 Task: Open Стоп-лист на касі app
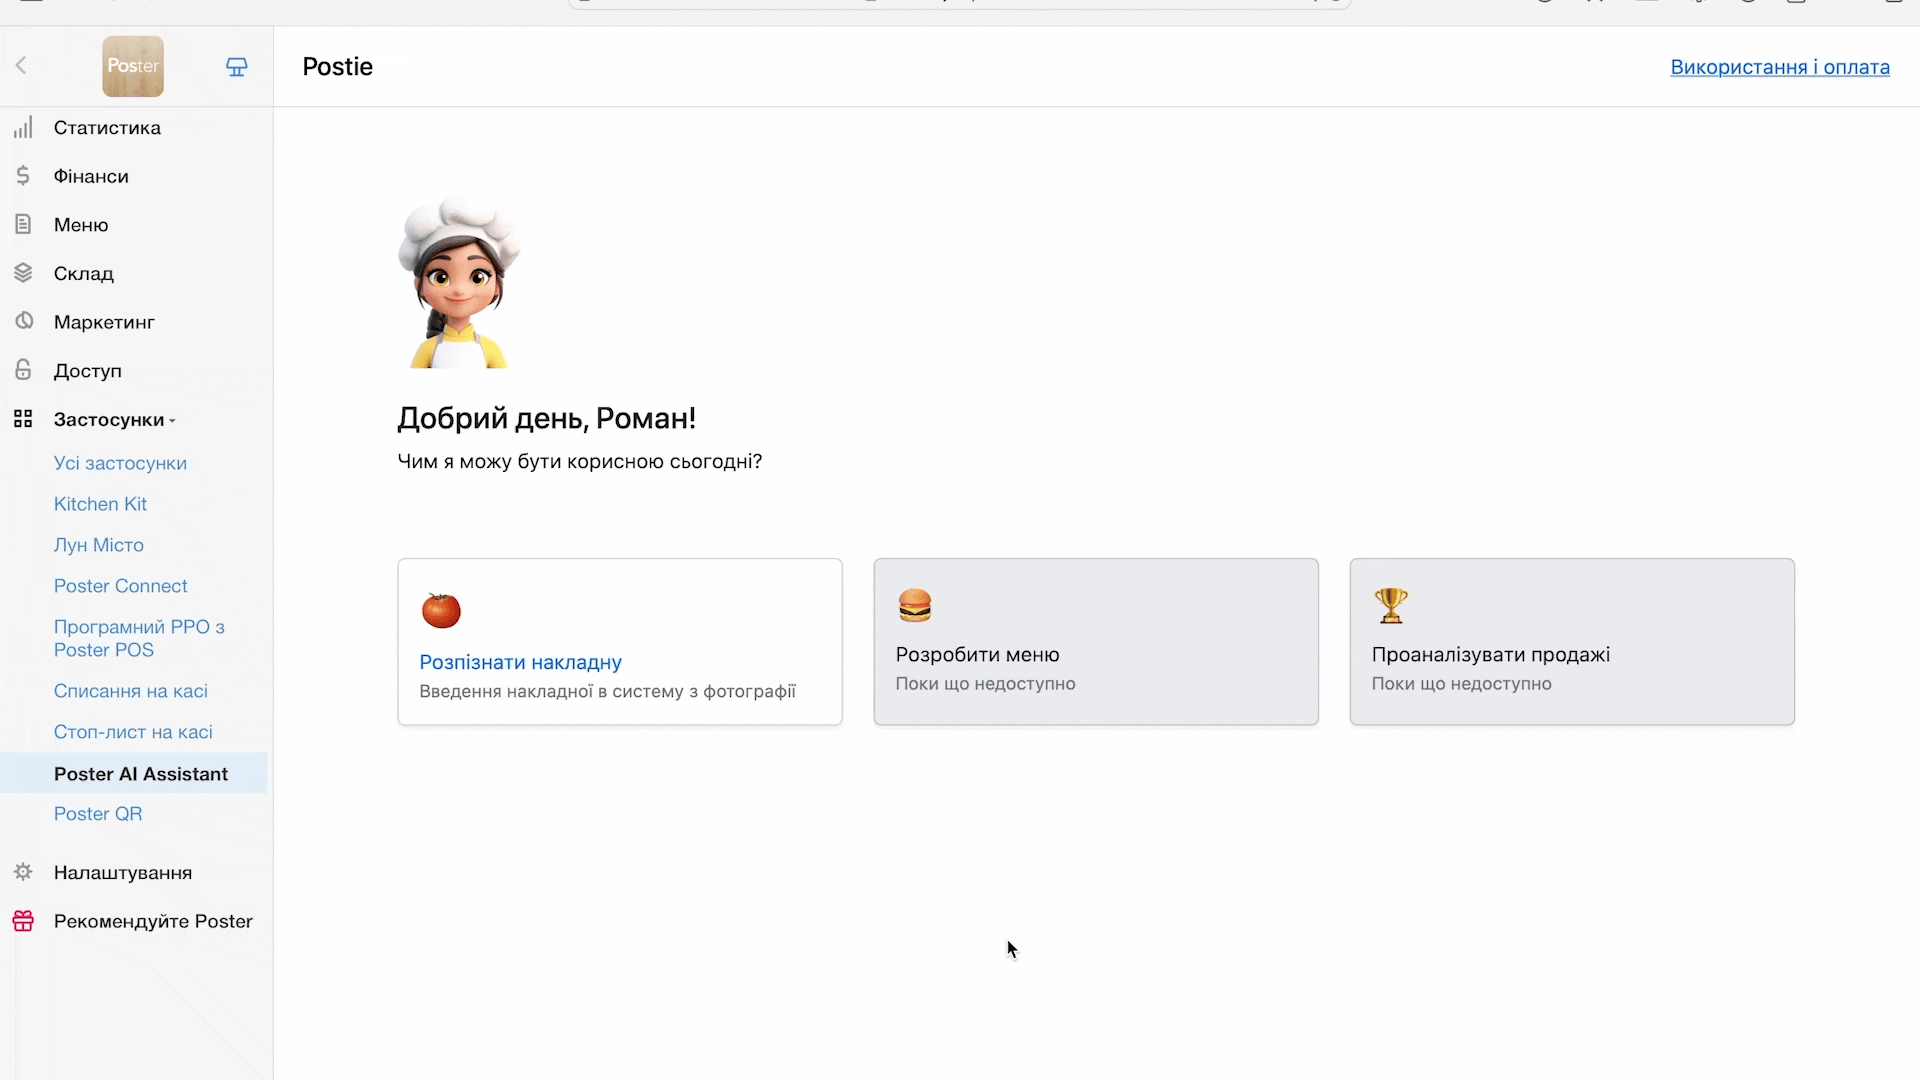133,732
